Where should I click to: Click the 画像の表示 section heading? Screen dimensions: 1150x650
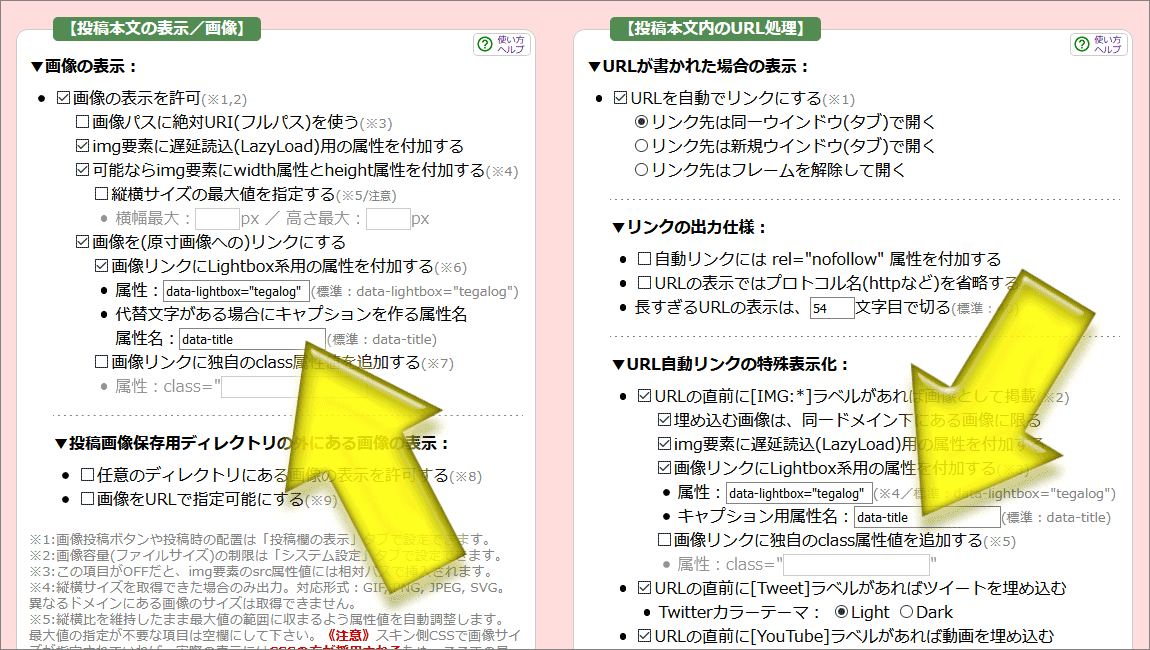(84, 66)
